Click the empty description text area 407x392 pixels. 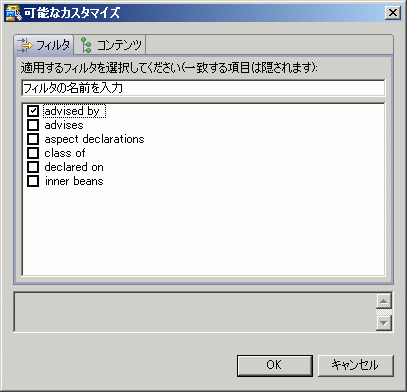(x=195, y=312)
